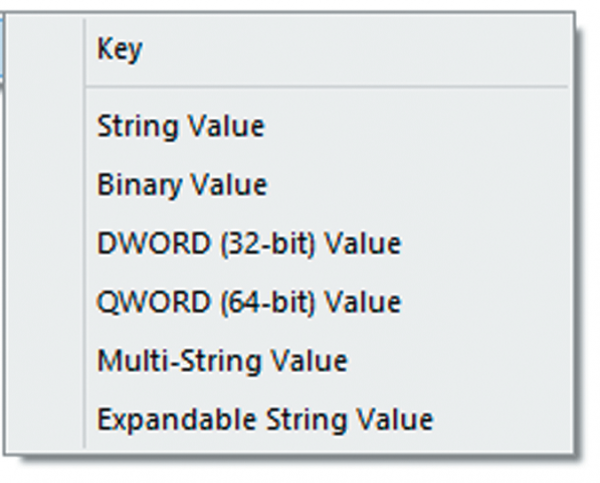Image resolution: width=600 pixels, height=483 pixels.
Task: Choose the DWORD menu option
Action: point(248,243)
